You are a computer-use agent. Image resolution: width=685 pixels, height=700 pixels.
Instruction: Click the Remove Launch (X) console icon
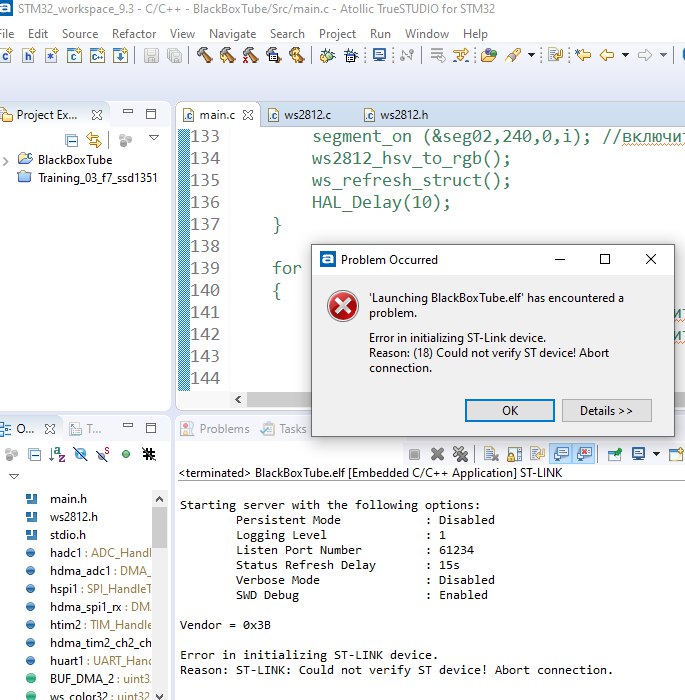tap(437, 454)
